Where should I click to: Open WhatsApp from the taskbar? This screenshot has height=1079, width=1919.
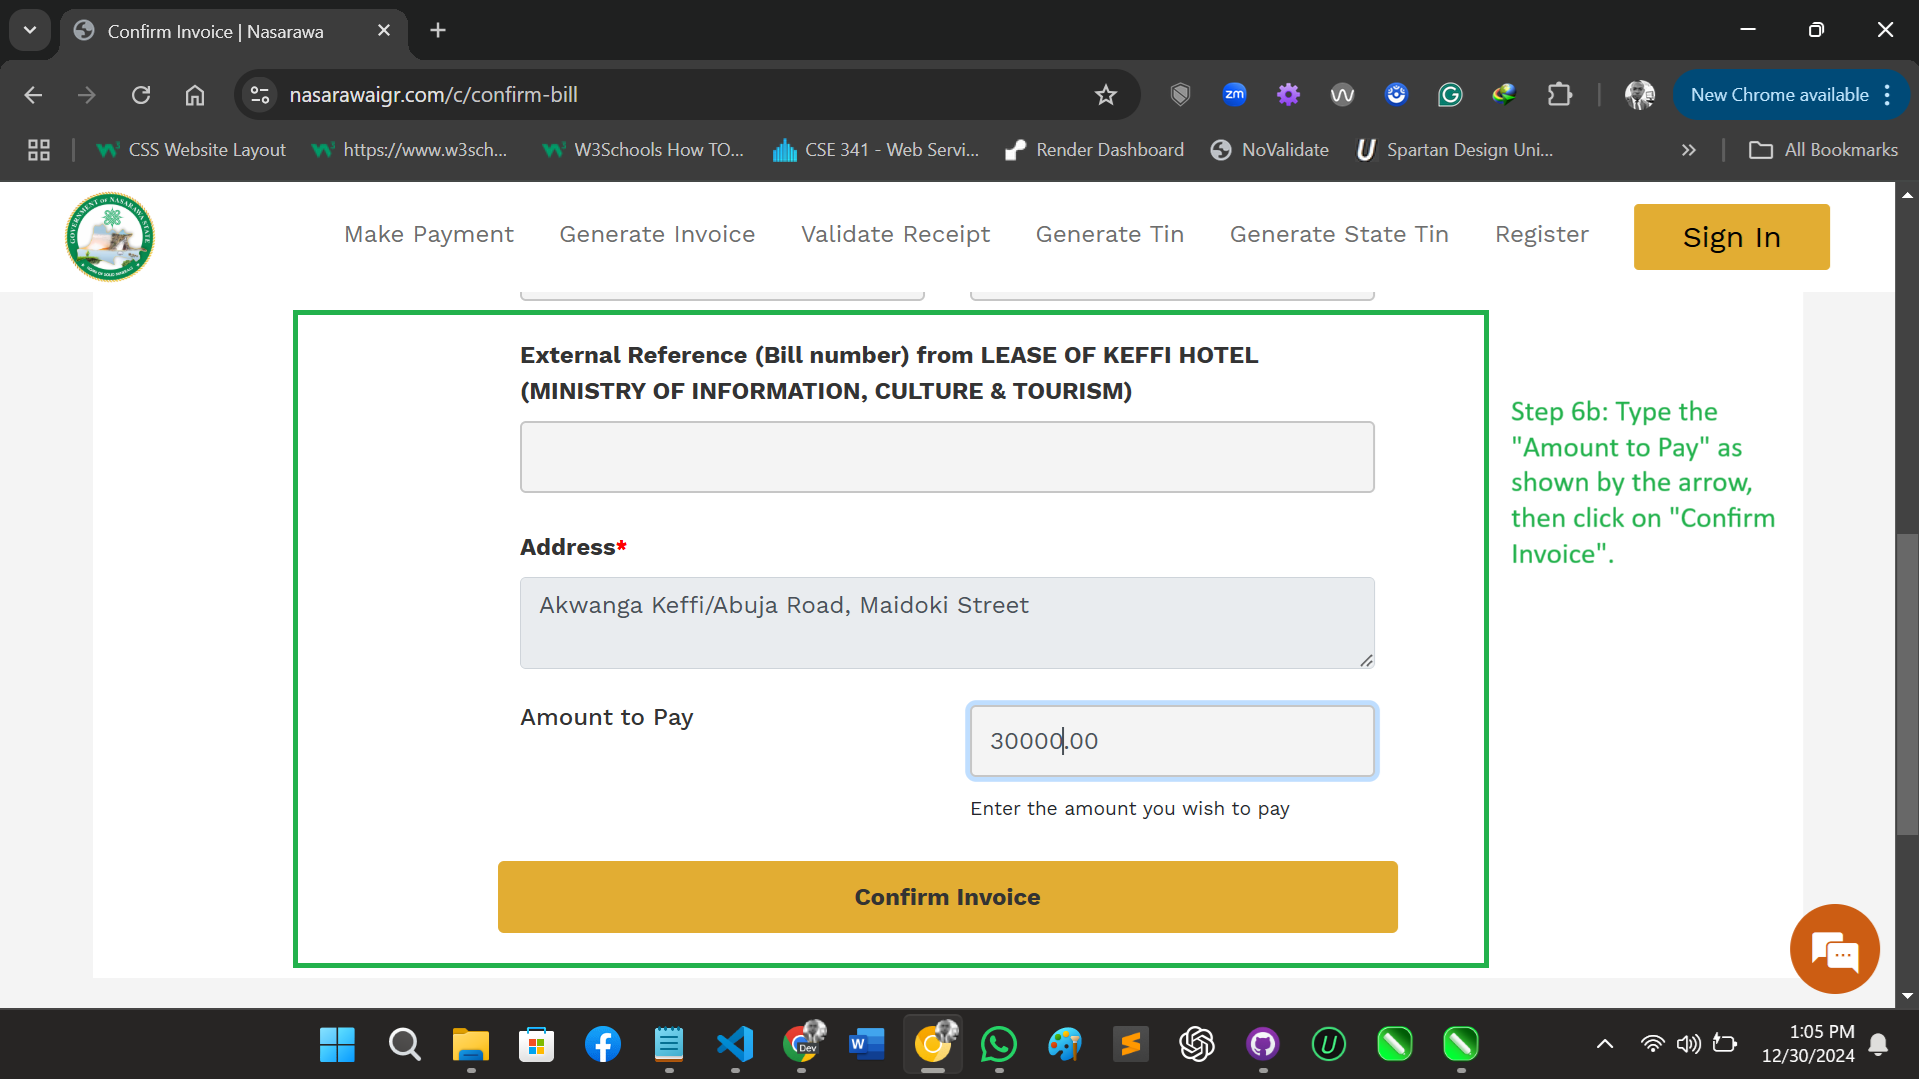click(x=999, y=1045)
